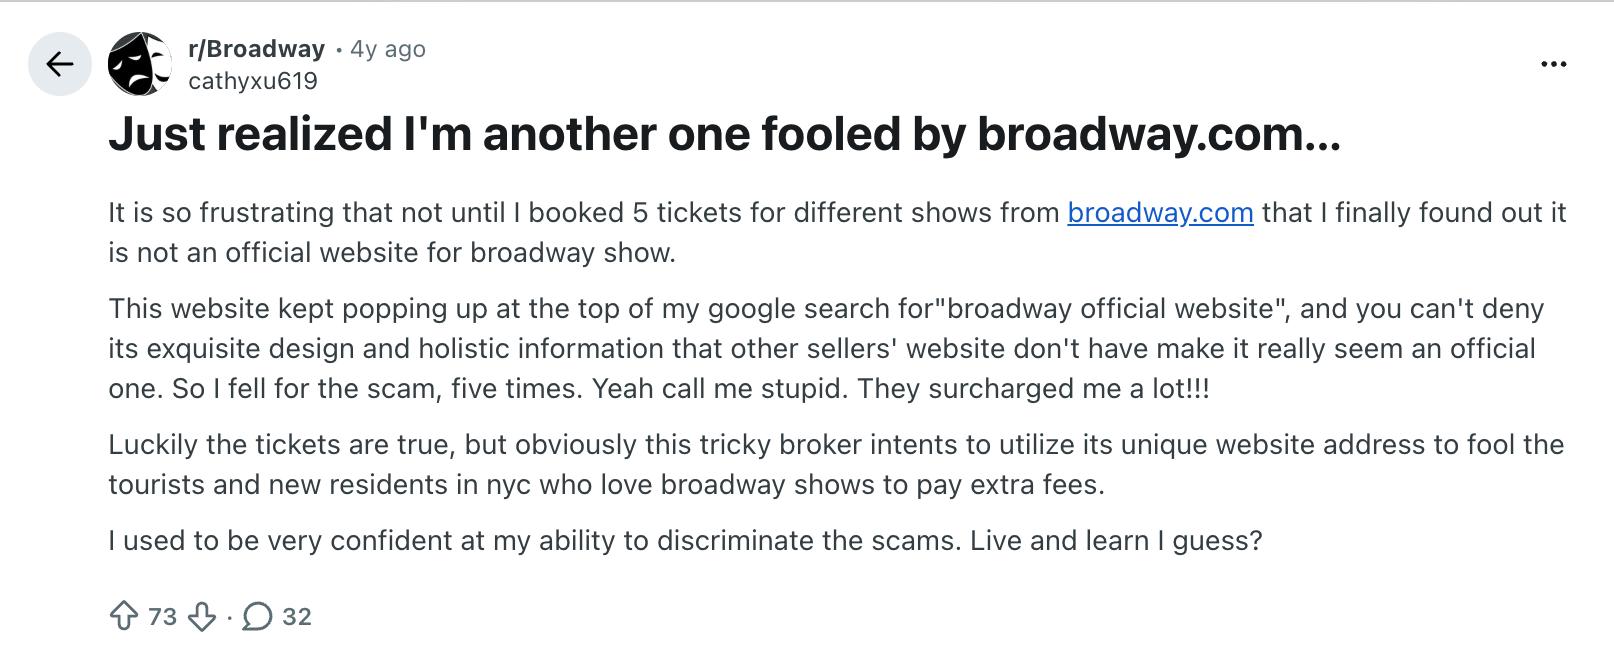Click the vote count showing 73
The width and height of the screenshot is (1614, 670).
pyautogui.click(x=162, y=616)
